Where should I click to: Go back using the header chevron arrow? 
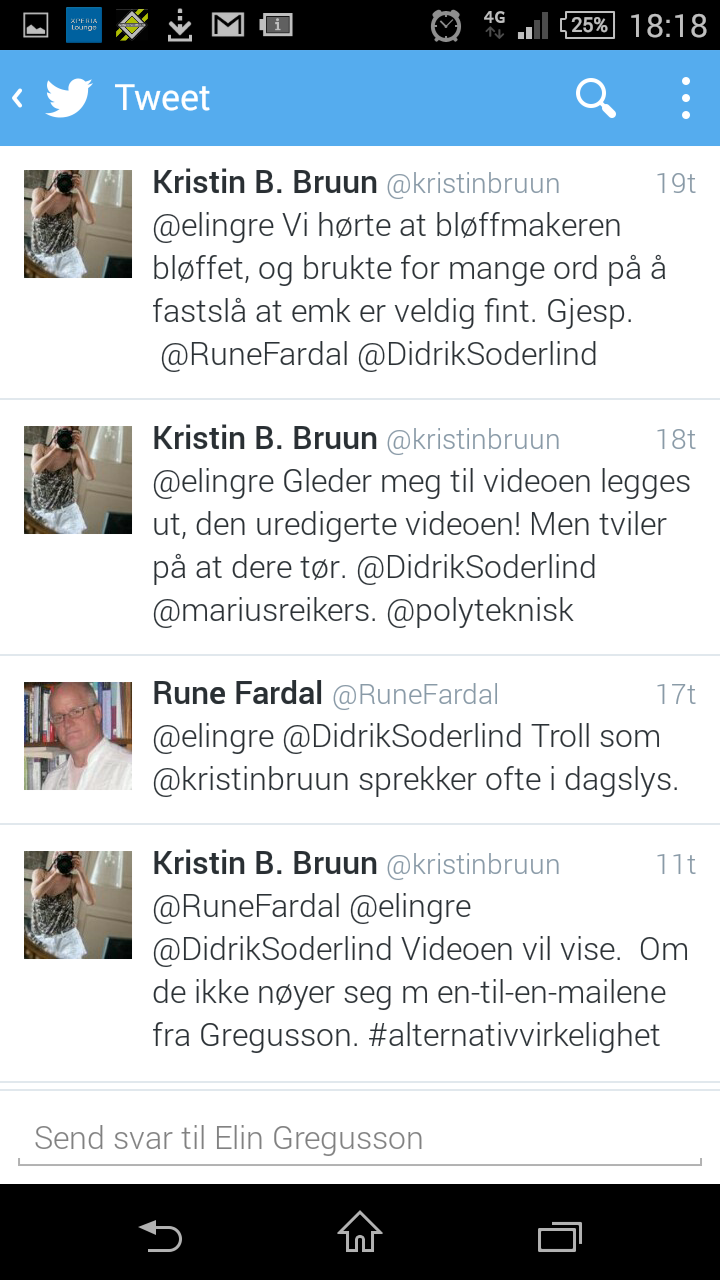18,98
